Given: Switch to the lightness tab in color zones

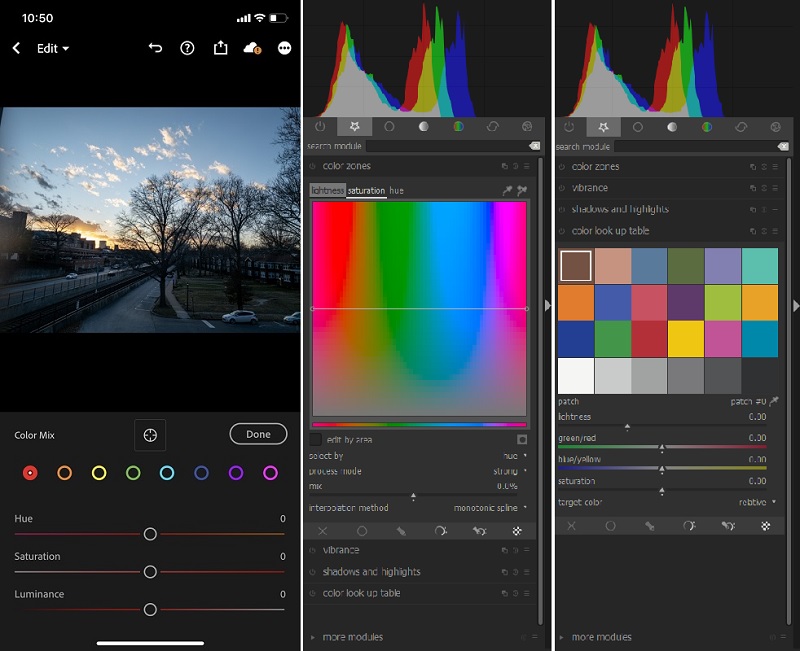Looking at the screenshot, I should (327, 191).
